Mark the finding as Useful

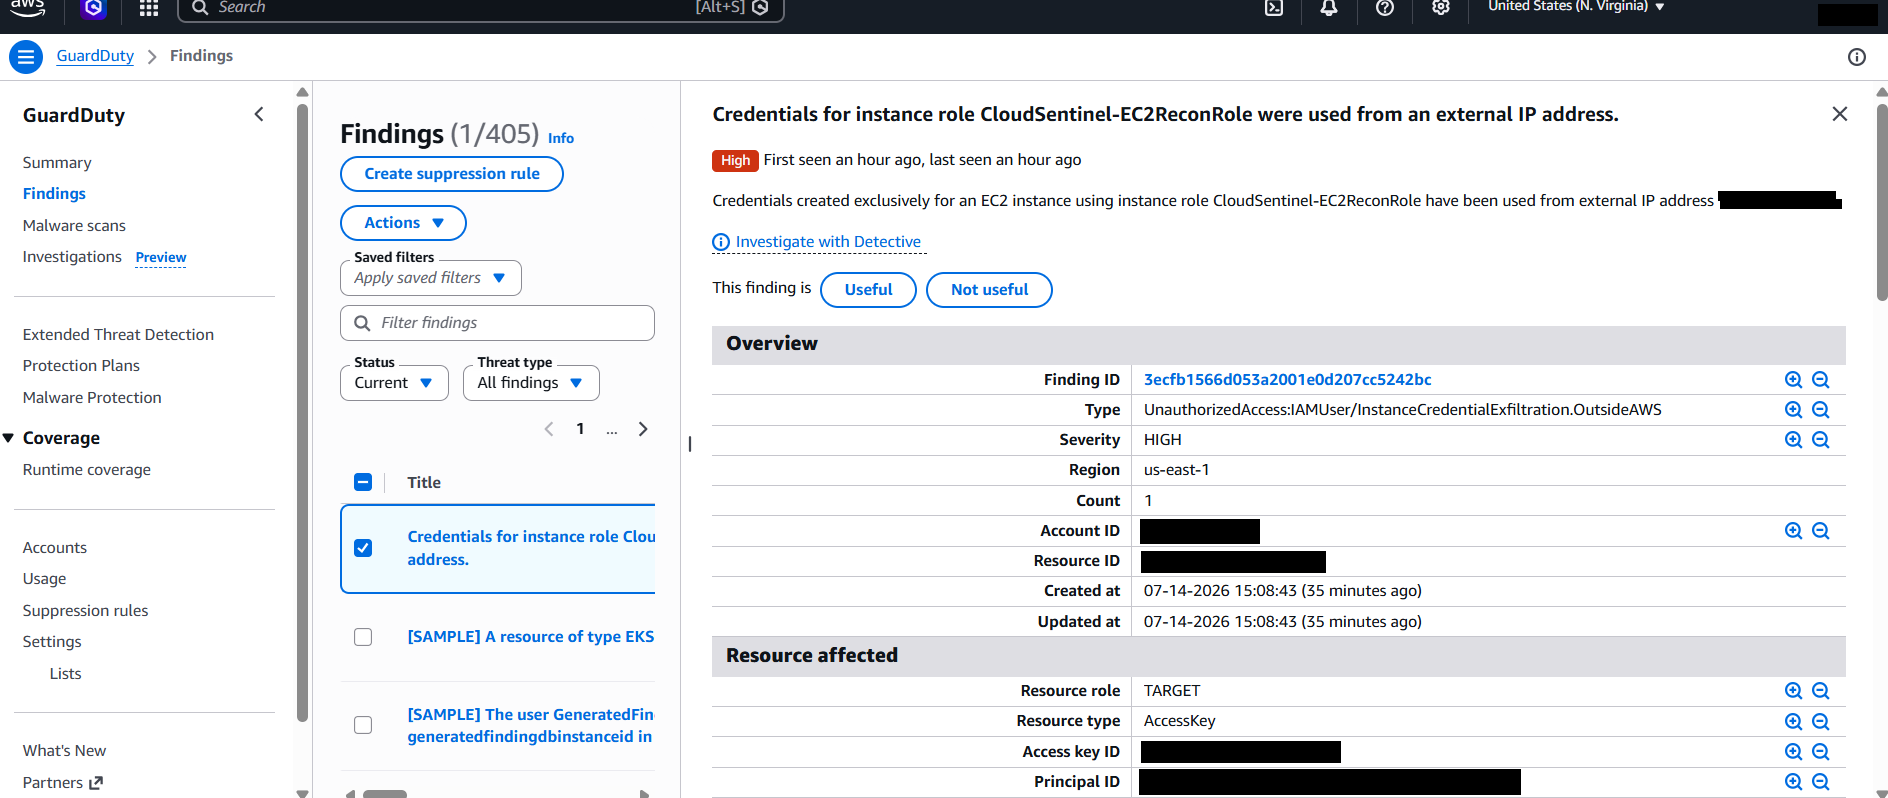pos(868,290)
